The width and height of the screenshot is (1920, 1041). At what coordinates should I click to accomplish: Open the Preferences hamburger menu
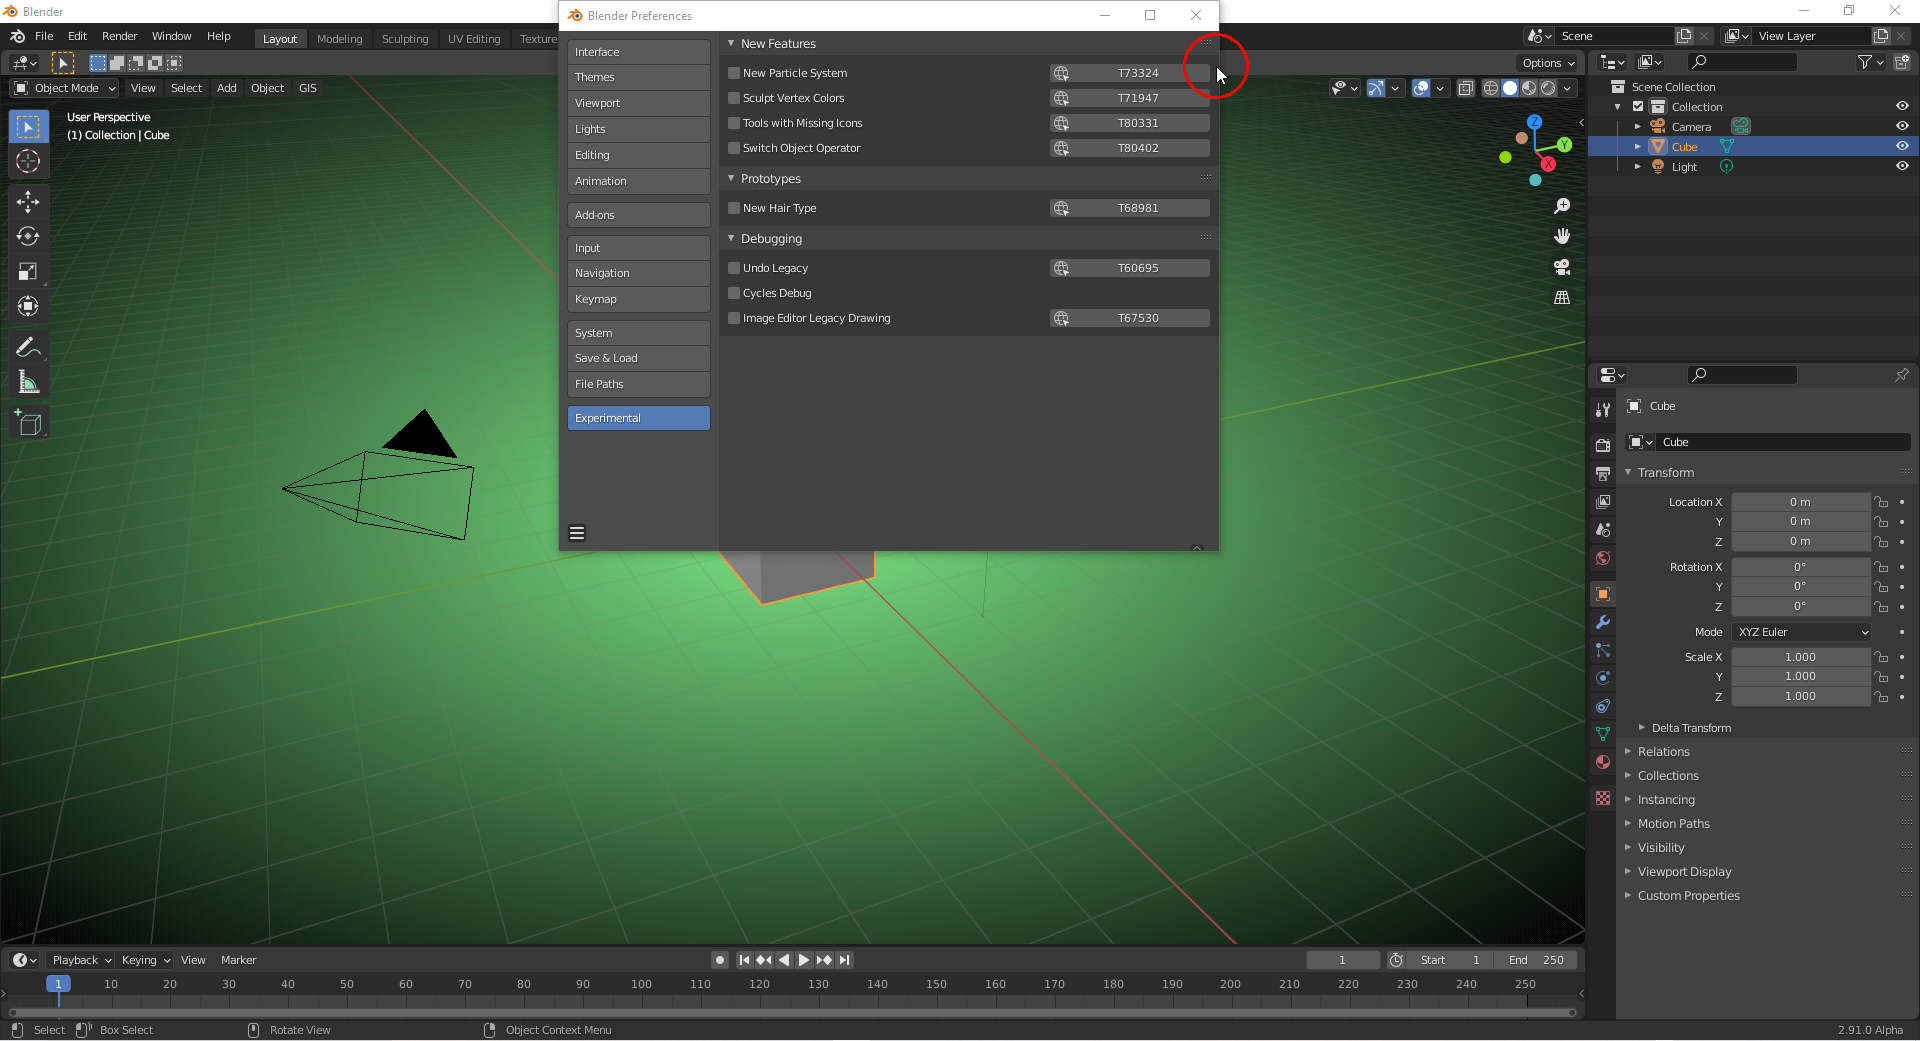tap(577, 533)
